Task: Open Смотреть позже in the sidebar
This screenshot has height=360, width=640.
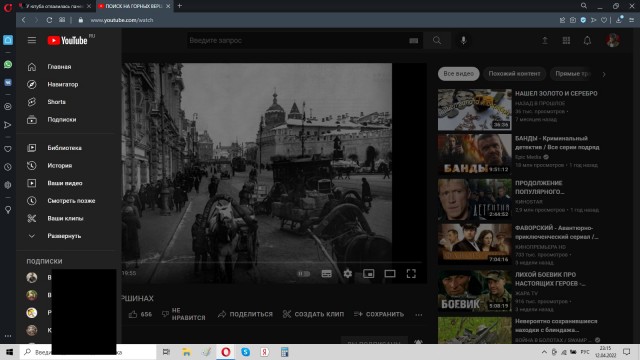Action: (x=71, y=200)
